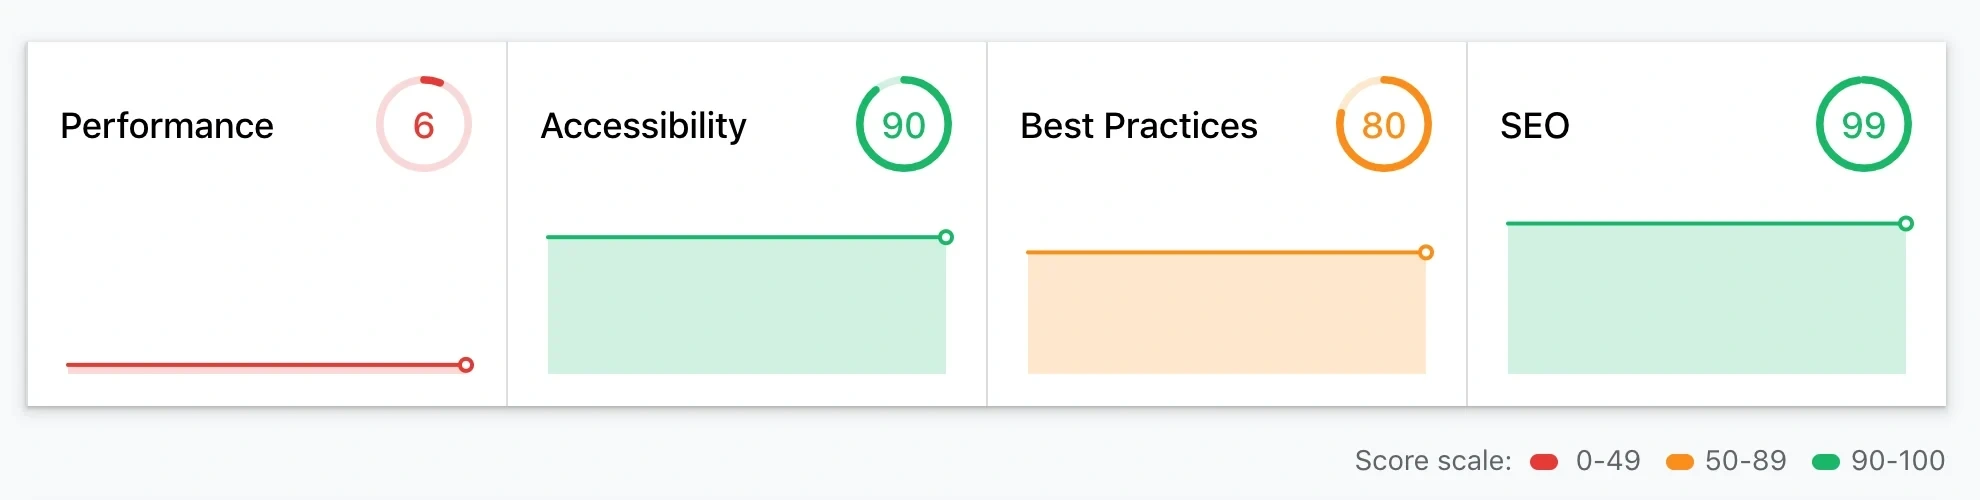Click the green end marker on SEO trend line
This screenshot has height=500, width=1980.
coord(1906,223)
